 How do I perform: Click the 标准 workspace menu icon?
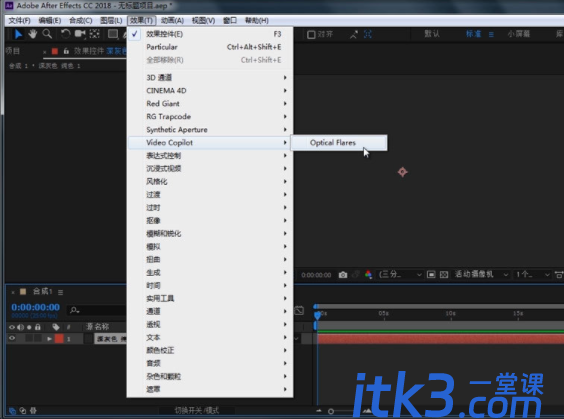(x=491, y=35)
